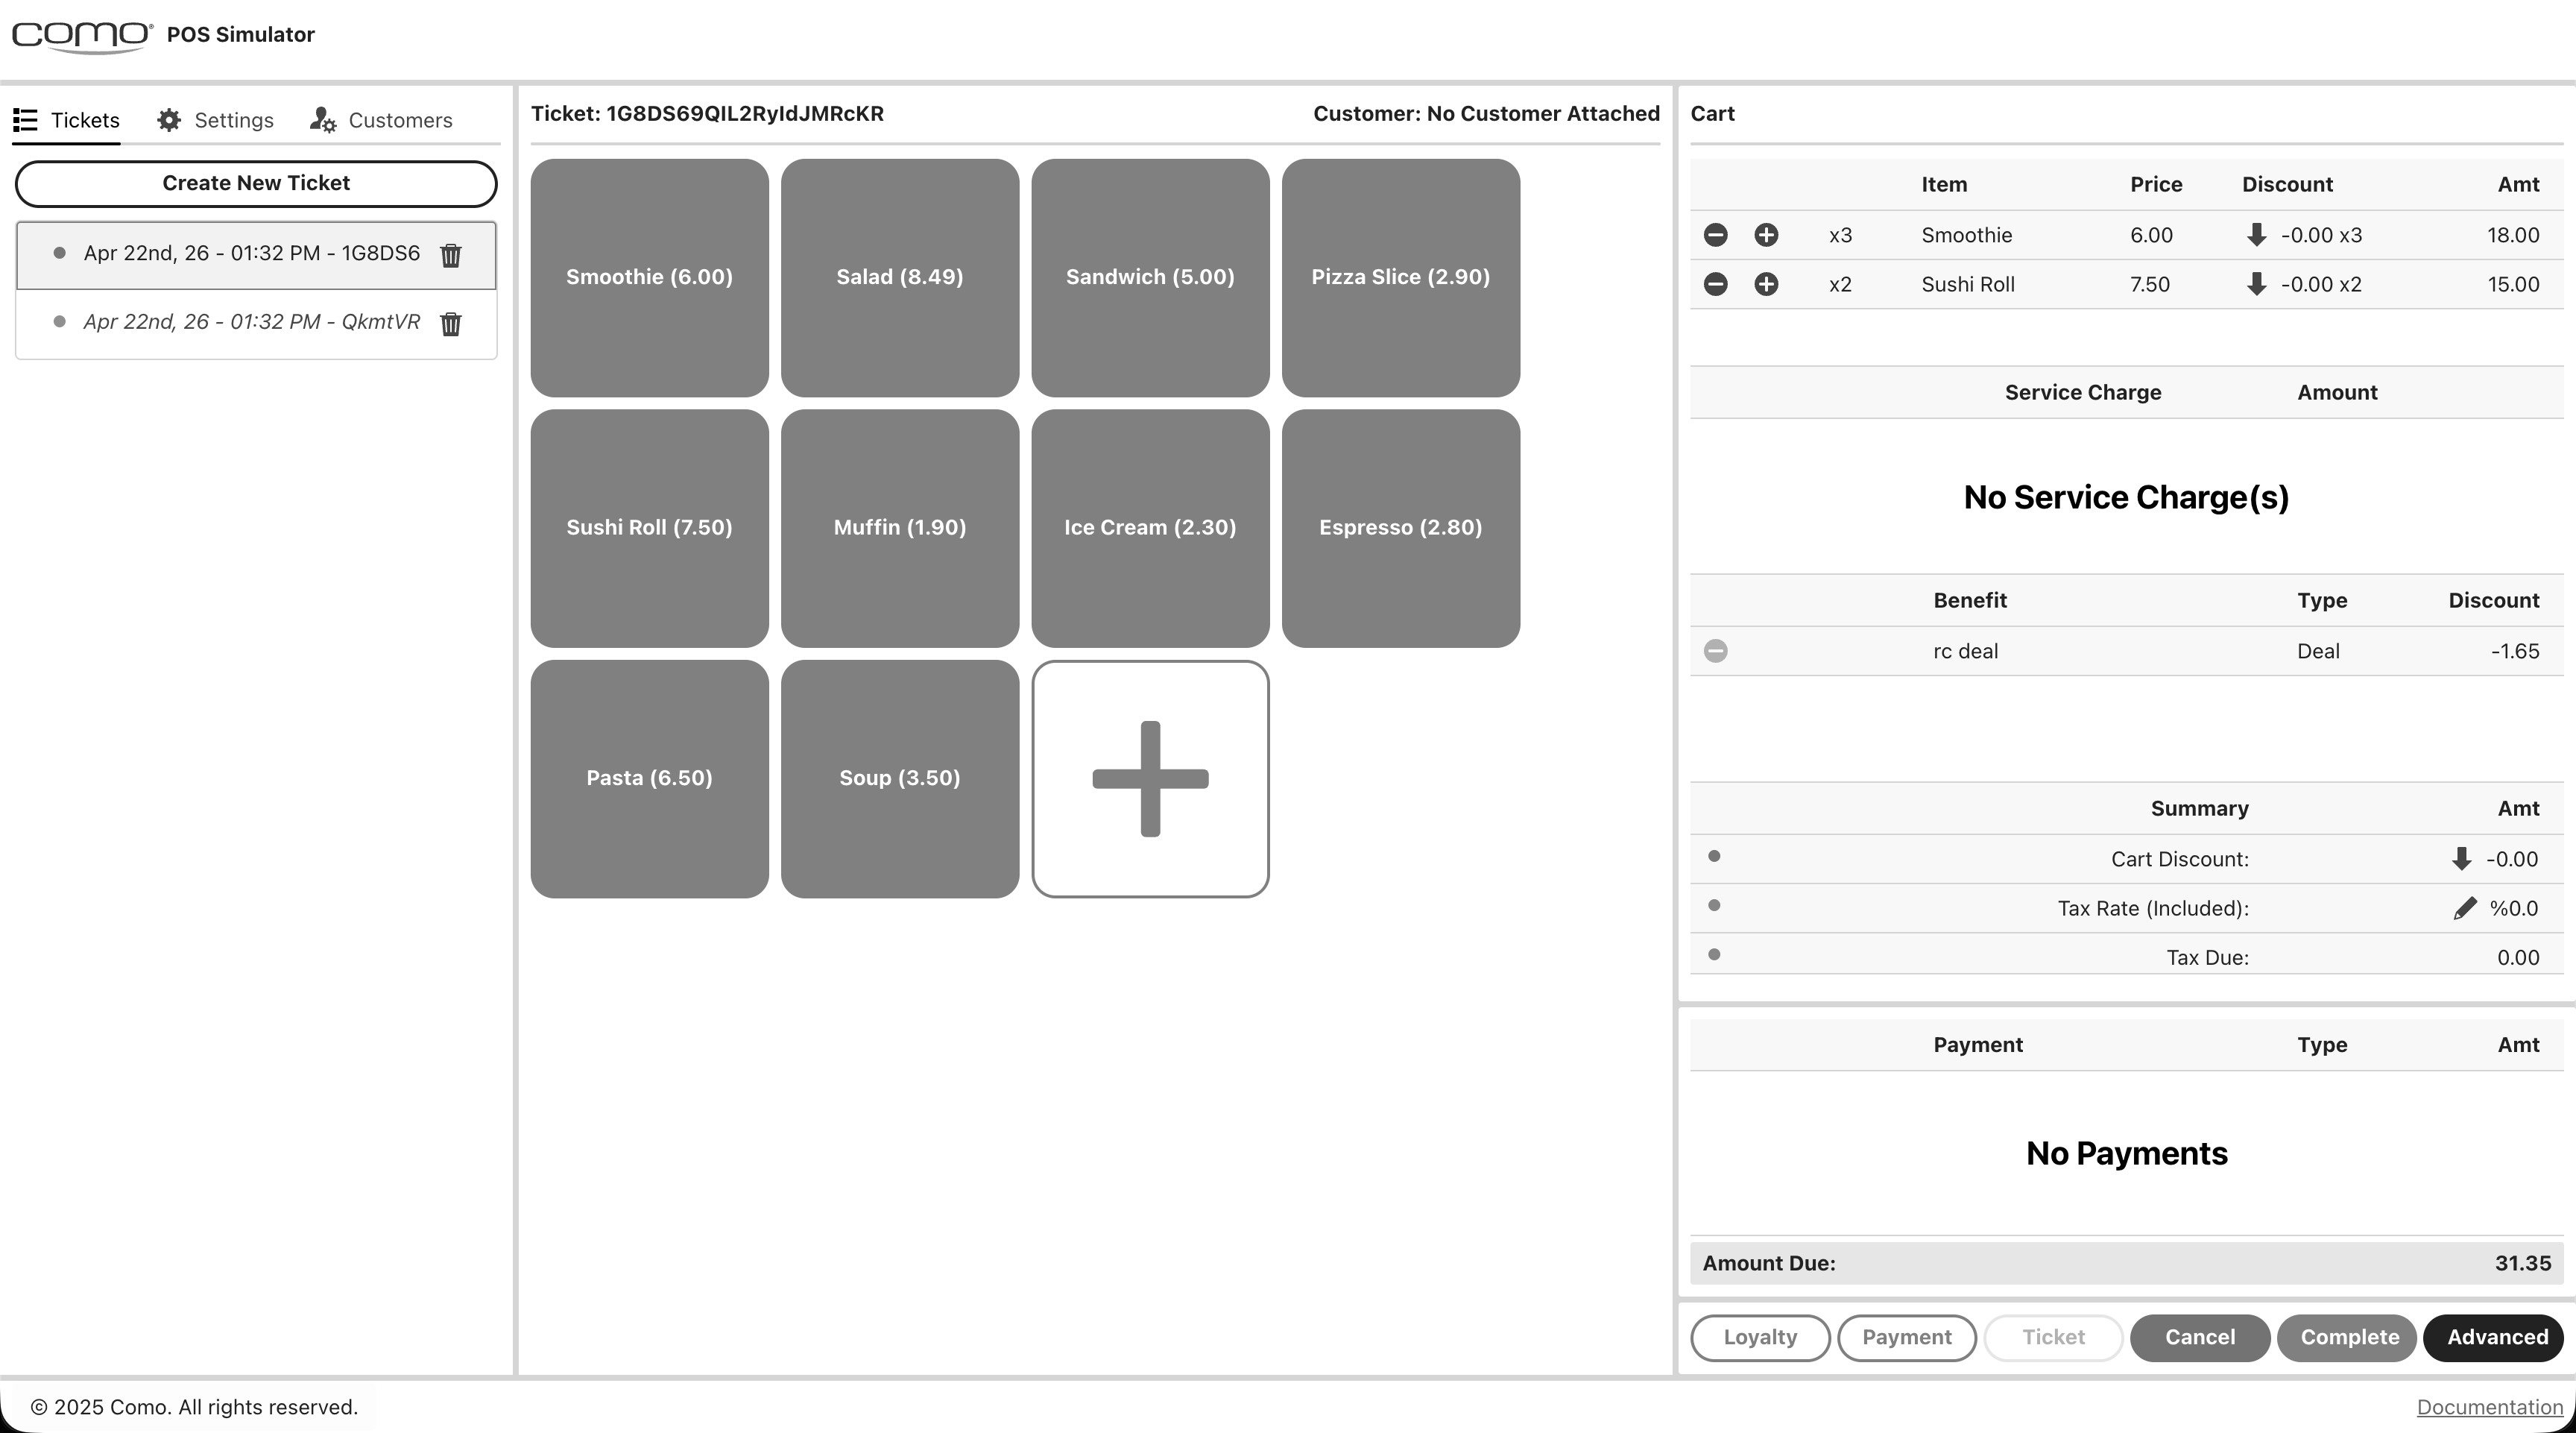Delete ticket QkmtVR with trash icon

coord(451,324)
